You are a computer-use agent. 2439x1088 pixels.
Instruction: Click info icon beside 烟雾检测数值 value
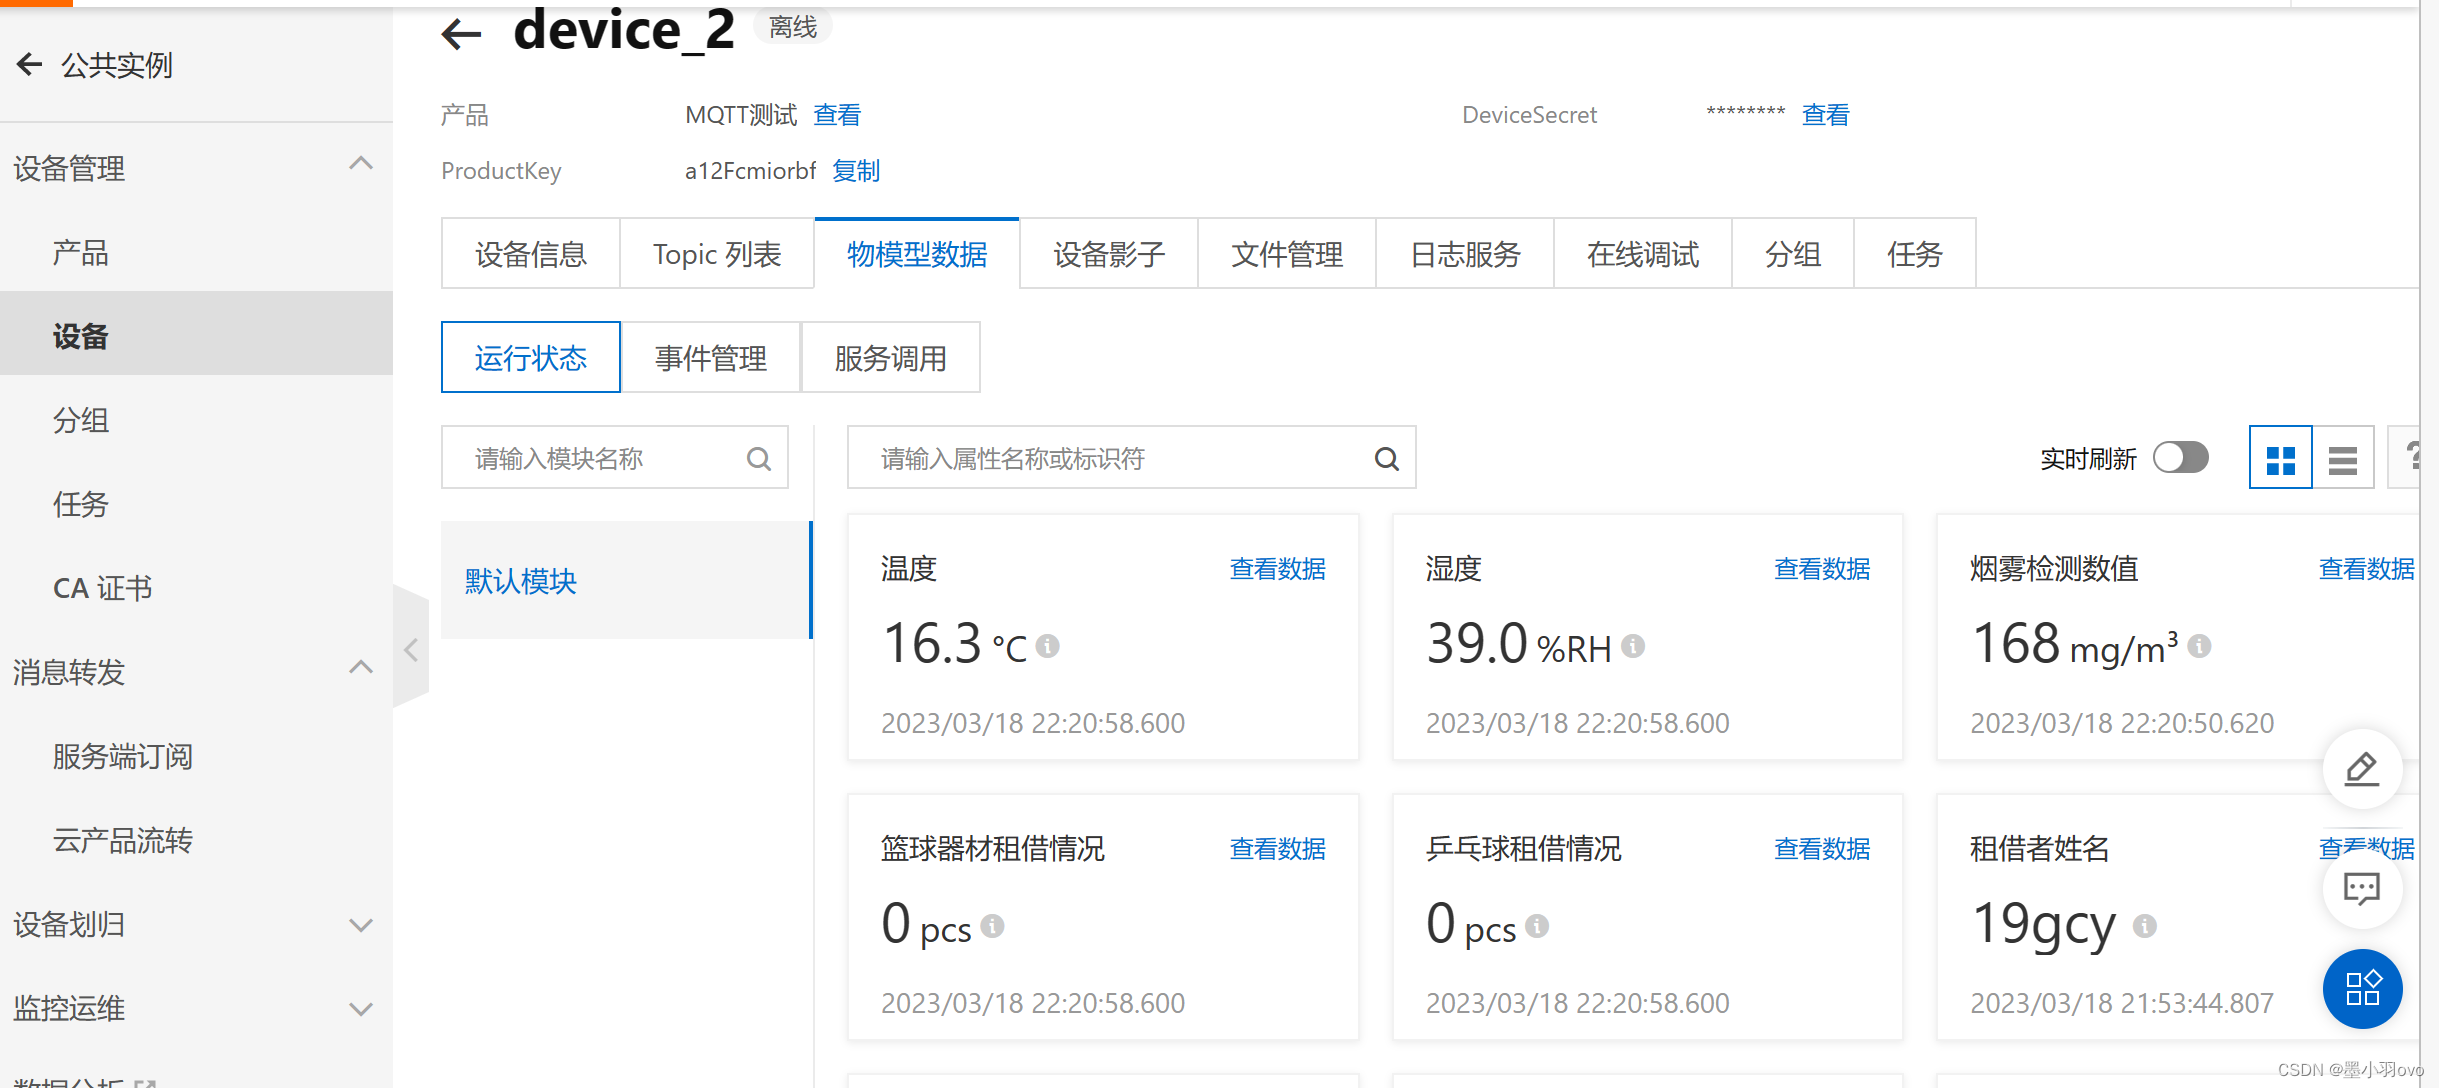coord(2199,646)
